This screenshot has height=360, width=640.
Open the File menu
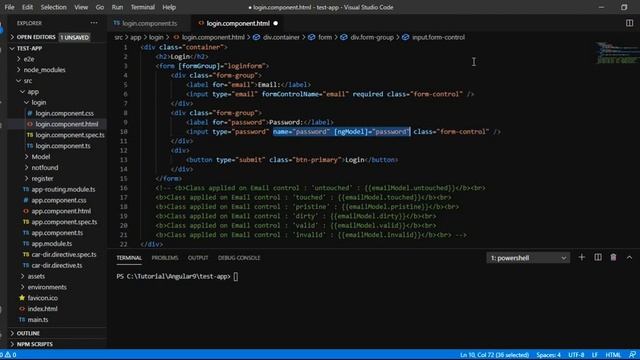(9, 7)
